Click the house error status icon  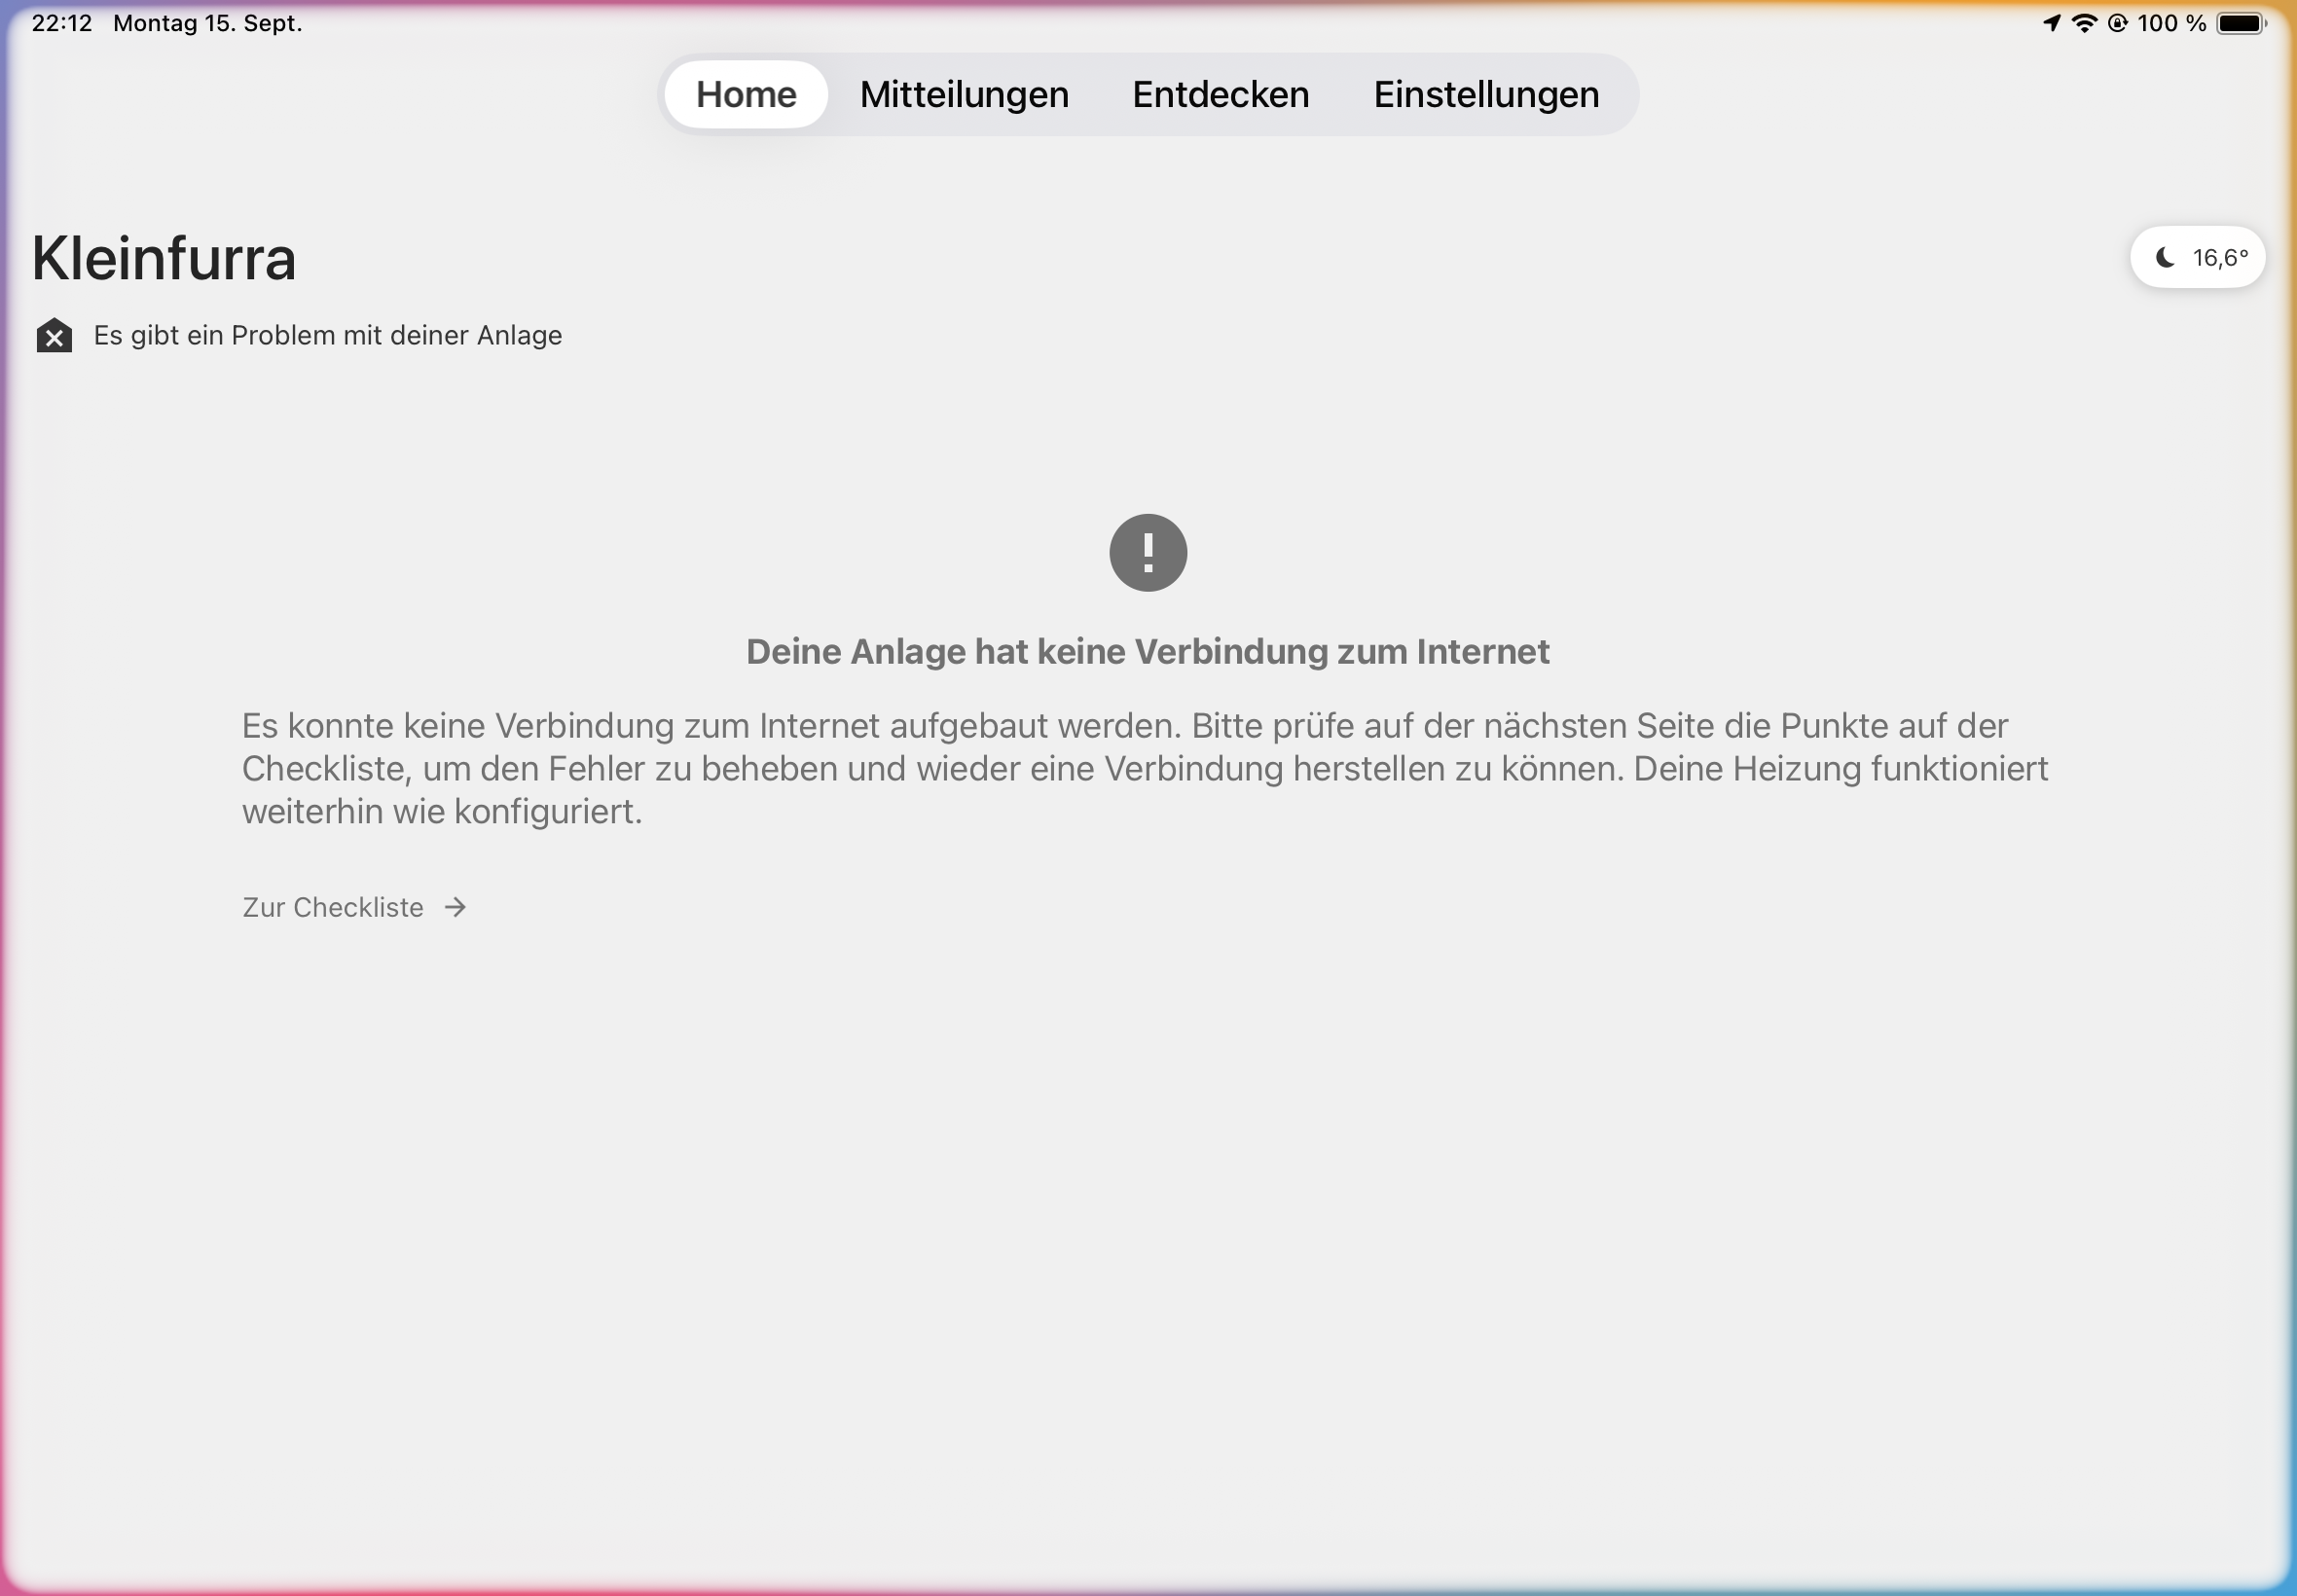click(x=54, y=336)
